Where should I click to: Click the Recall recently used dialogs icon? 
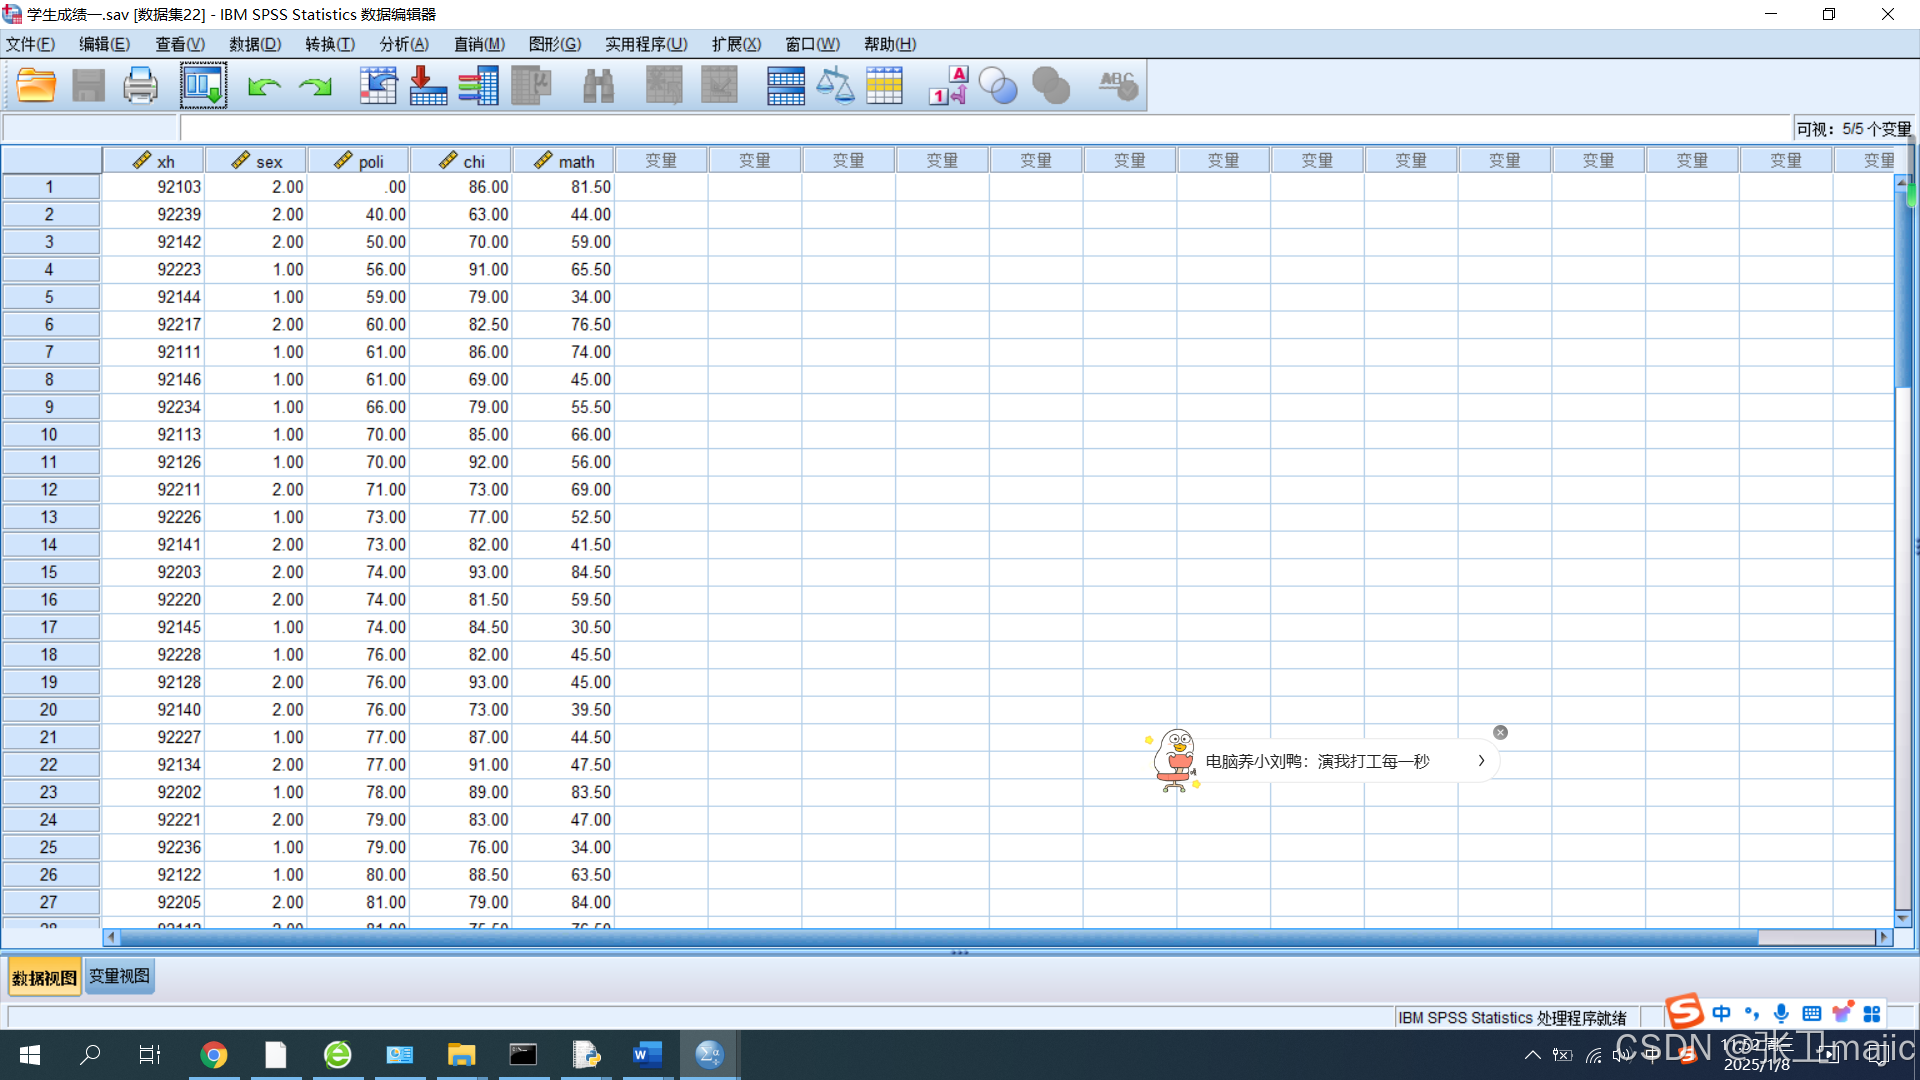pyautogui.click(x=203, y=86)
